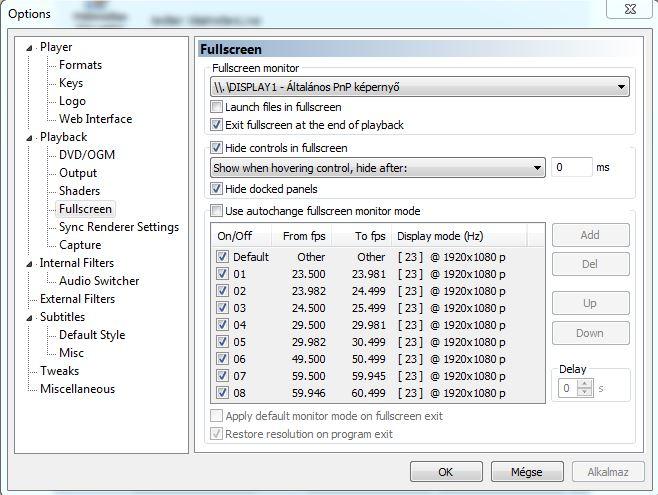Open the DVD/OGM settings page
658x495 pixels.
pyautogui.click(x=87, y=155)
